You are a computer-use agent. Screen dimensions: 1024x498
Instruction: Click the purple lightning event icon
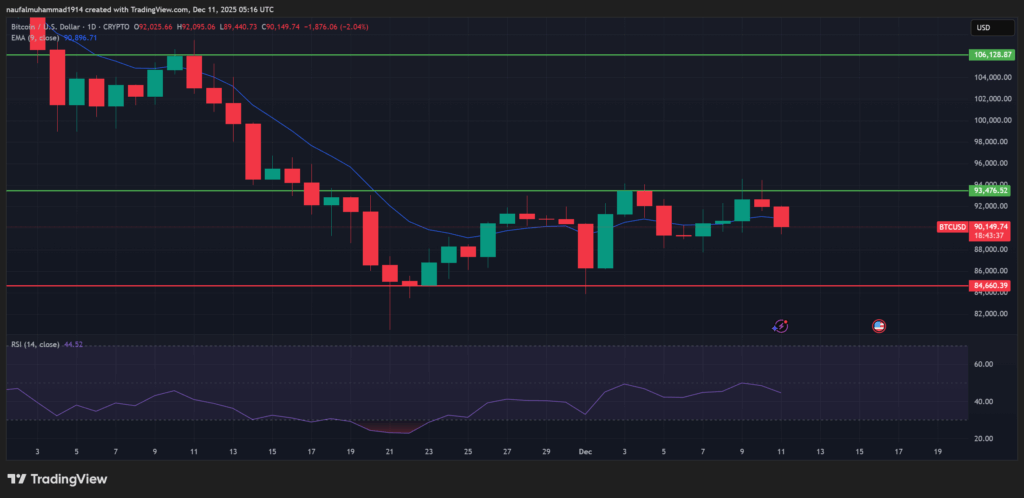coord(781,326)
